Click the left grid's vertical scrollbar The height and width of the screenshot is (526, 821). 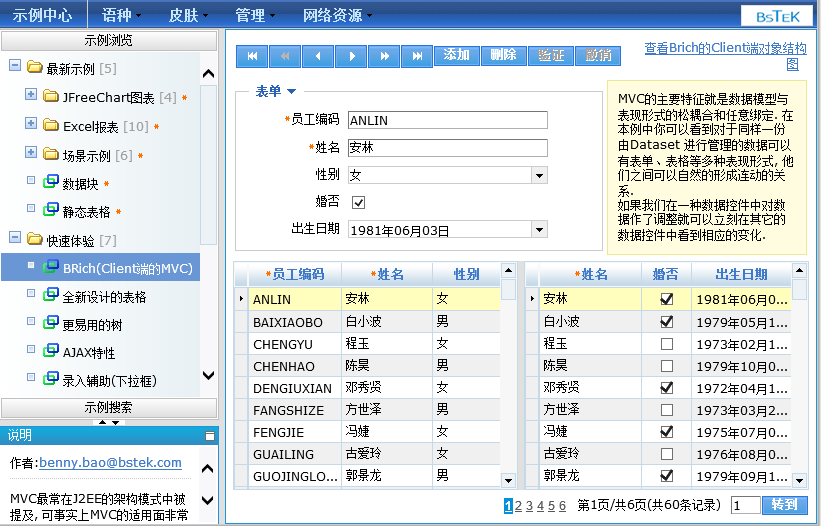[x=508, y=380]
